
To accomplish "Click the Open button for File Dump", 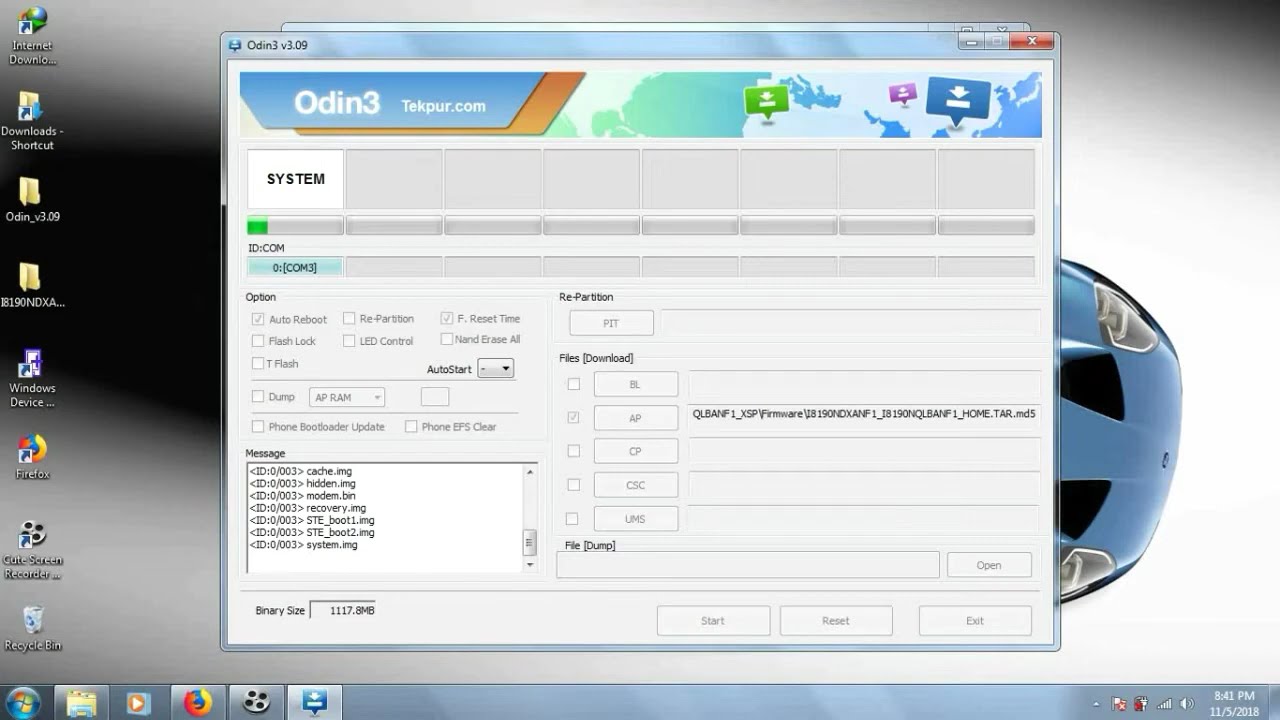I will coord(989,565).
